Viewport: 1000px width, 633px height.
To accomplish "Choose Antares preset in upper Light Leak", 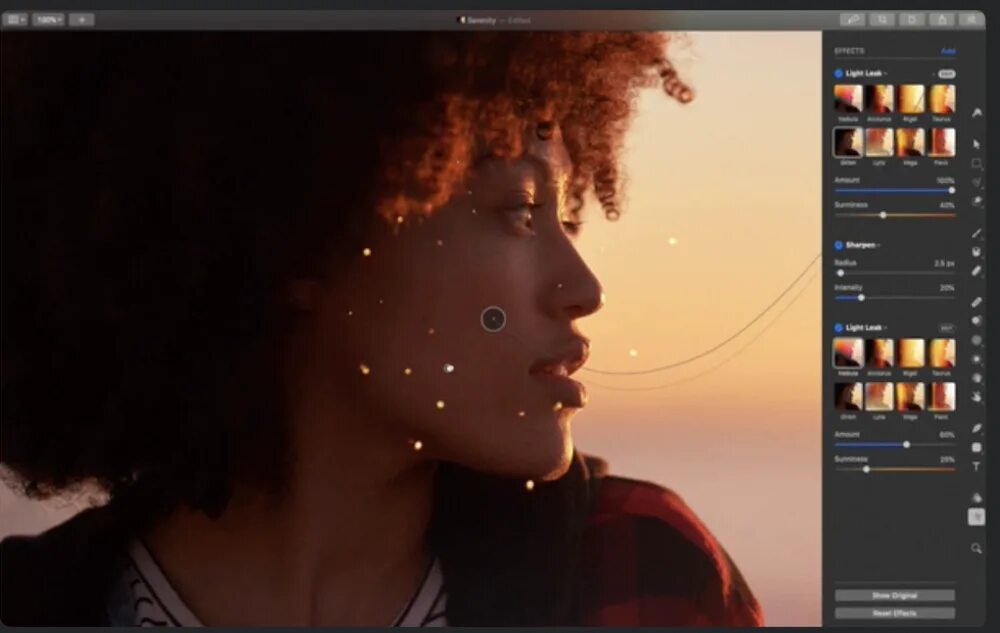I will [x=879, y=99].
